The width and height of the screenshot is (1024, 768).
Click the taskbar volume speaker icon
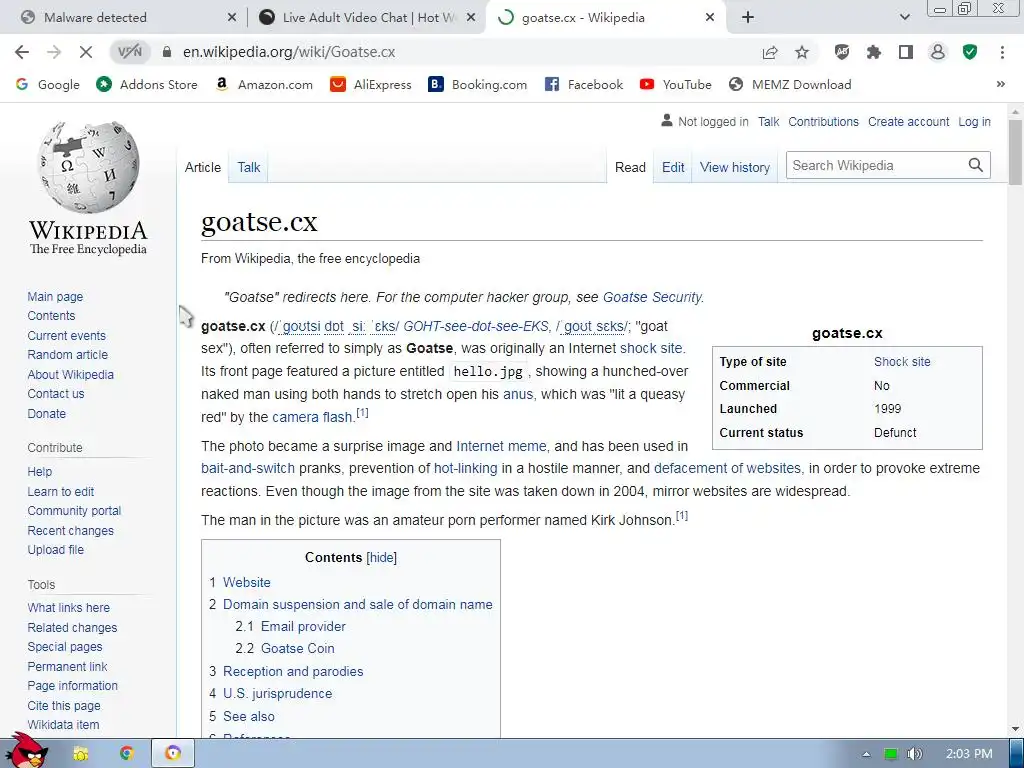tap(915, 754)
